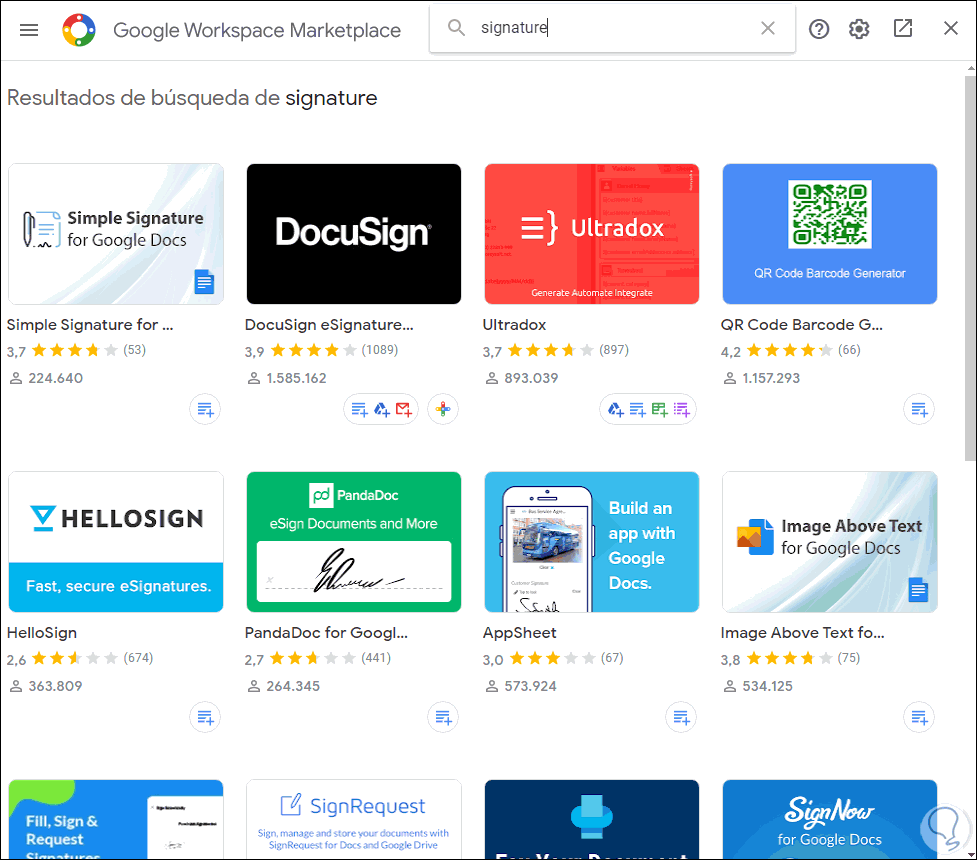977x860 pixels.
Task: Close the Marketplace dialog
Action: click(950, 28)
